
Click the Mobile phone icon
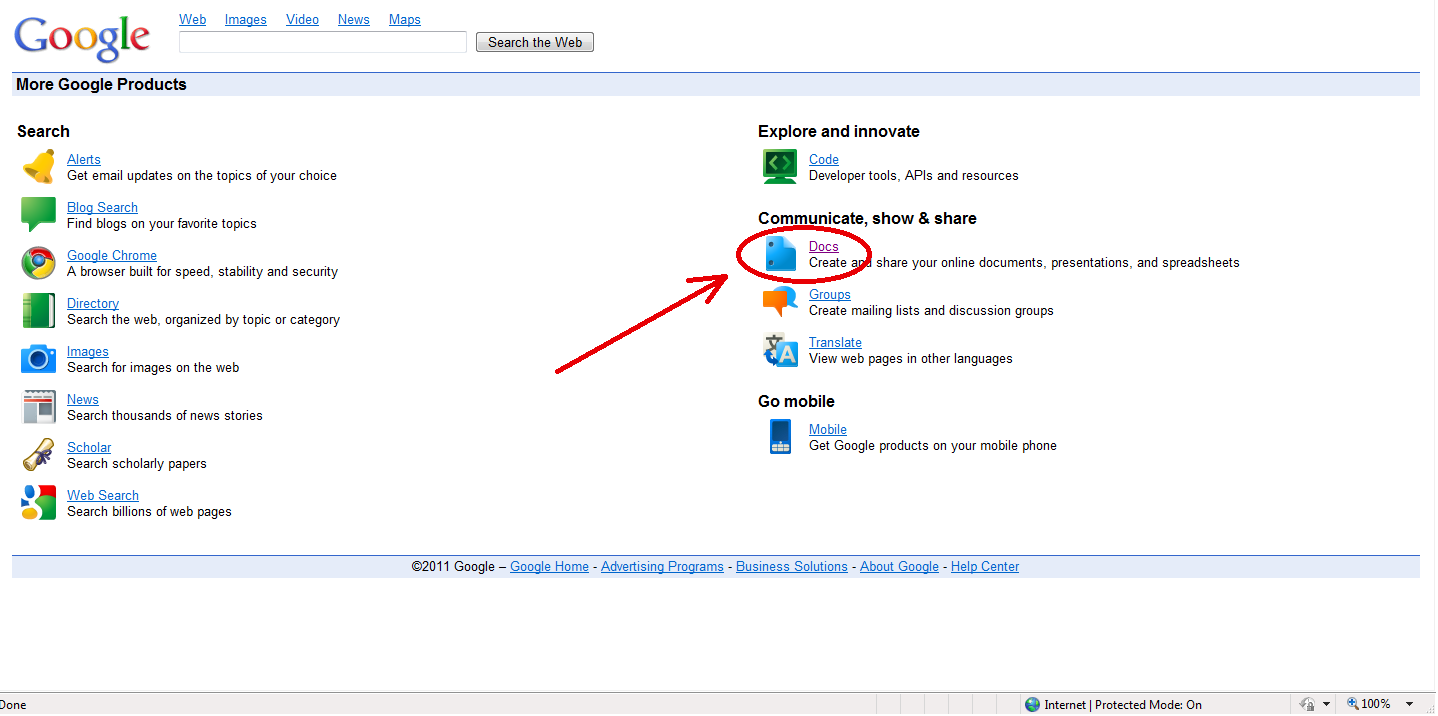(780, 437)
